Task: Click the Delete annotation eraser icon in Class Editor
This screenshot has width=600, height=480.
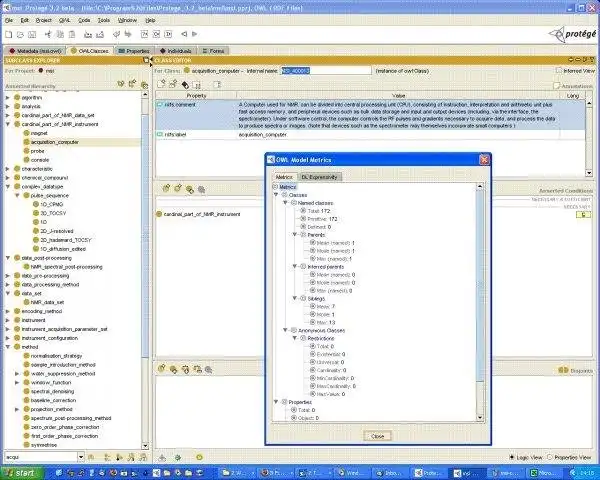Action: 185,85
